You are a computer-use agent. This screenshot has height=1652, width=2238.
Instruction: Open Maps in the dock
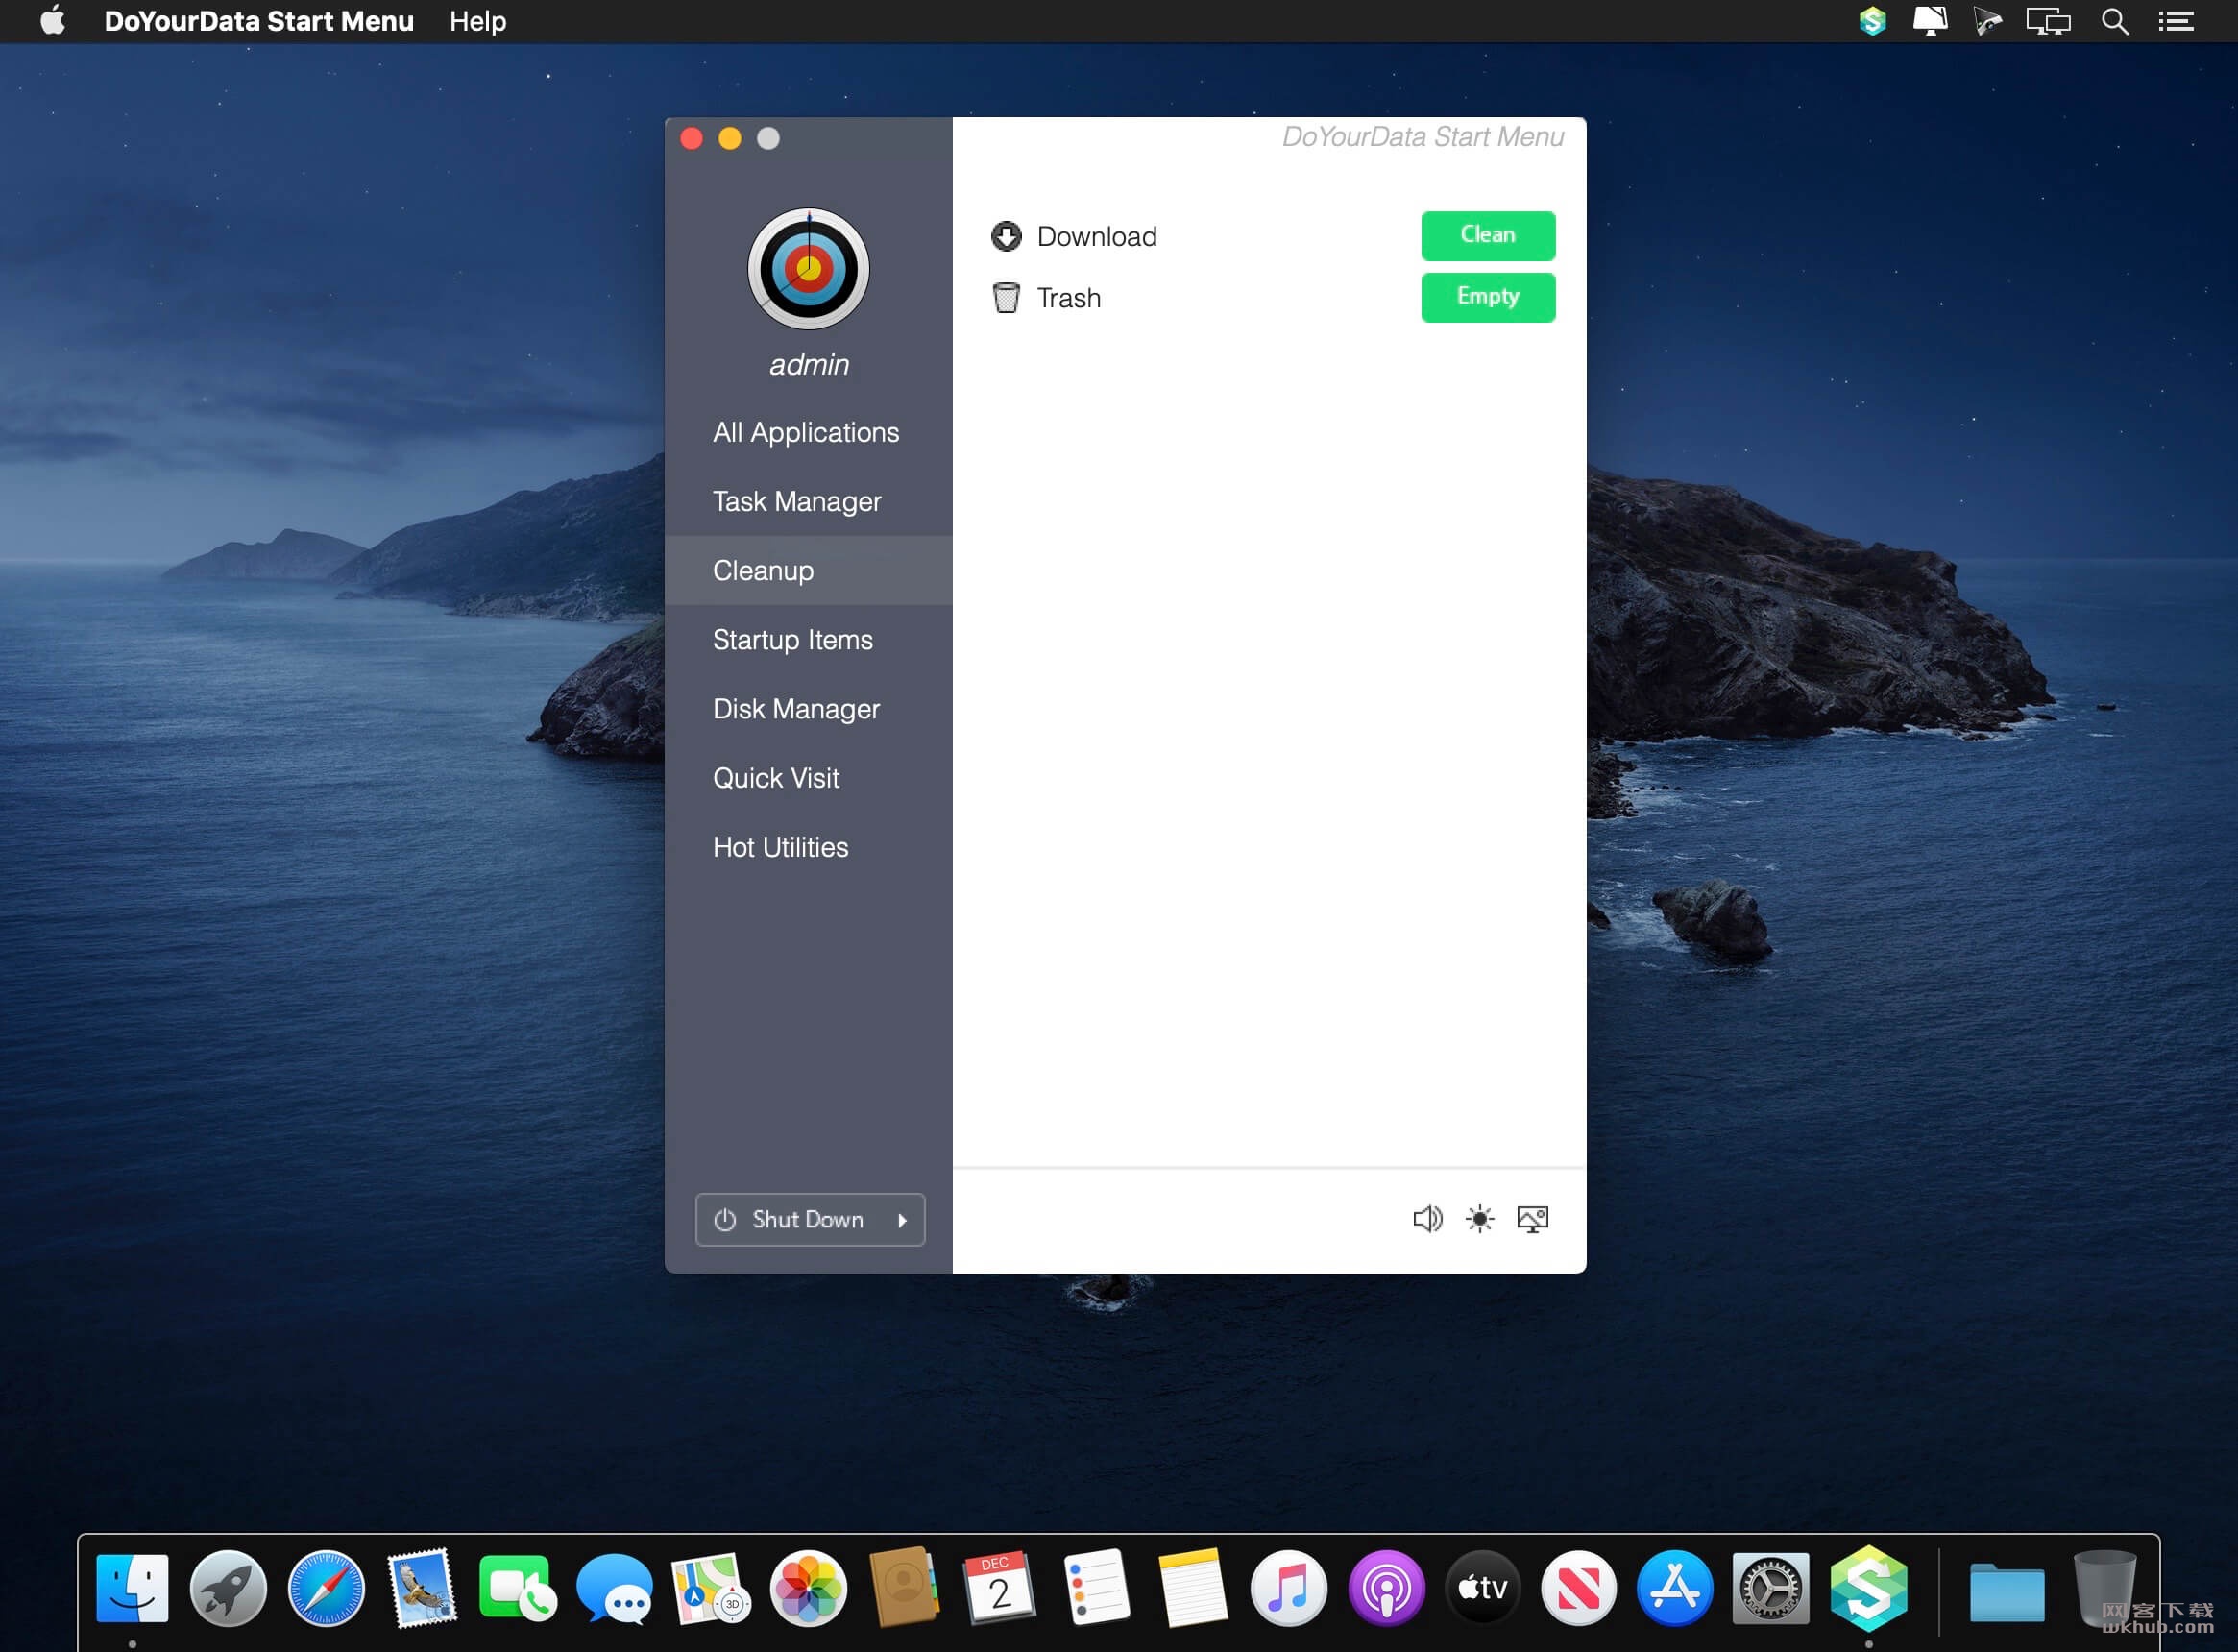[x=711, y=1588]
